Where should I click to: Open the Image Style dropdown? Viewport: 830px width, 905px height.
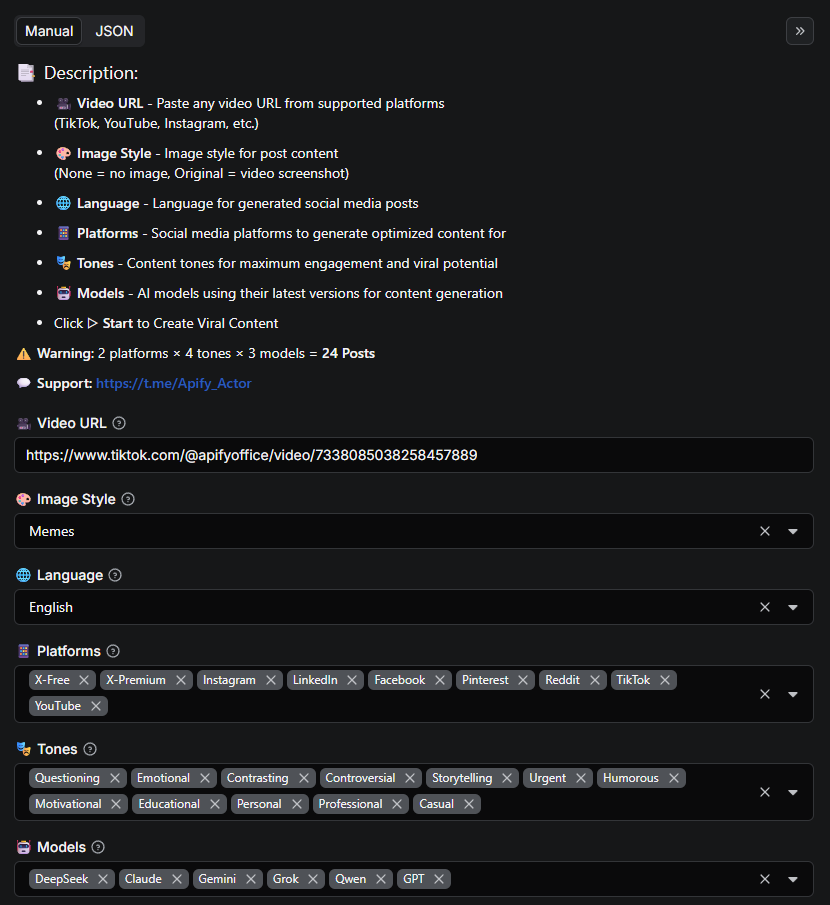[x=793, y=531]
